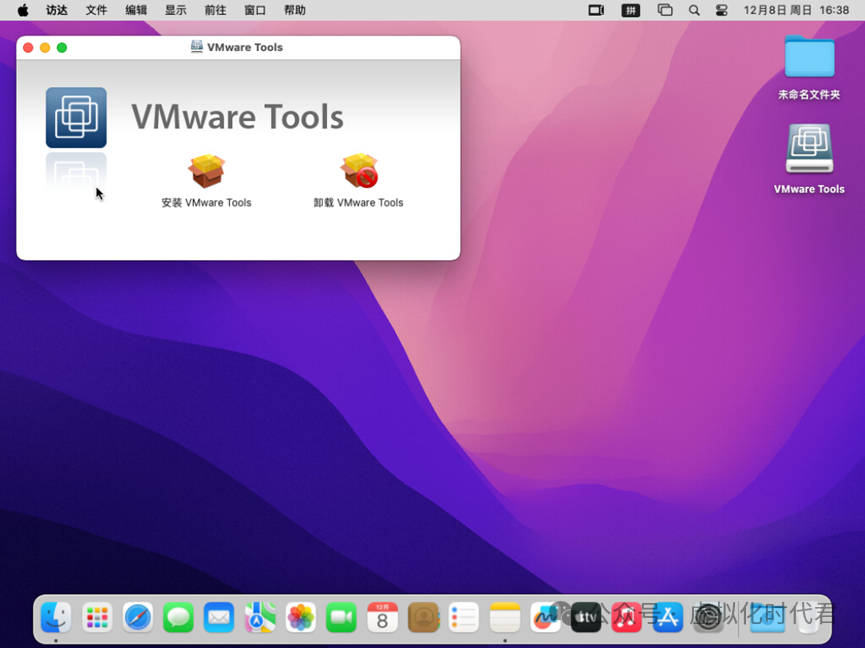Click the 未命名文件夹 label on desktop
Image resolution: width=865 pixels, height=648 pixels.
(809, 95)
